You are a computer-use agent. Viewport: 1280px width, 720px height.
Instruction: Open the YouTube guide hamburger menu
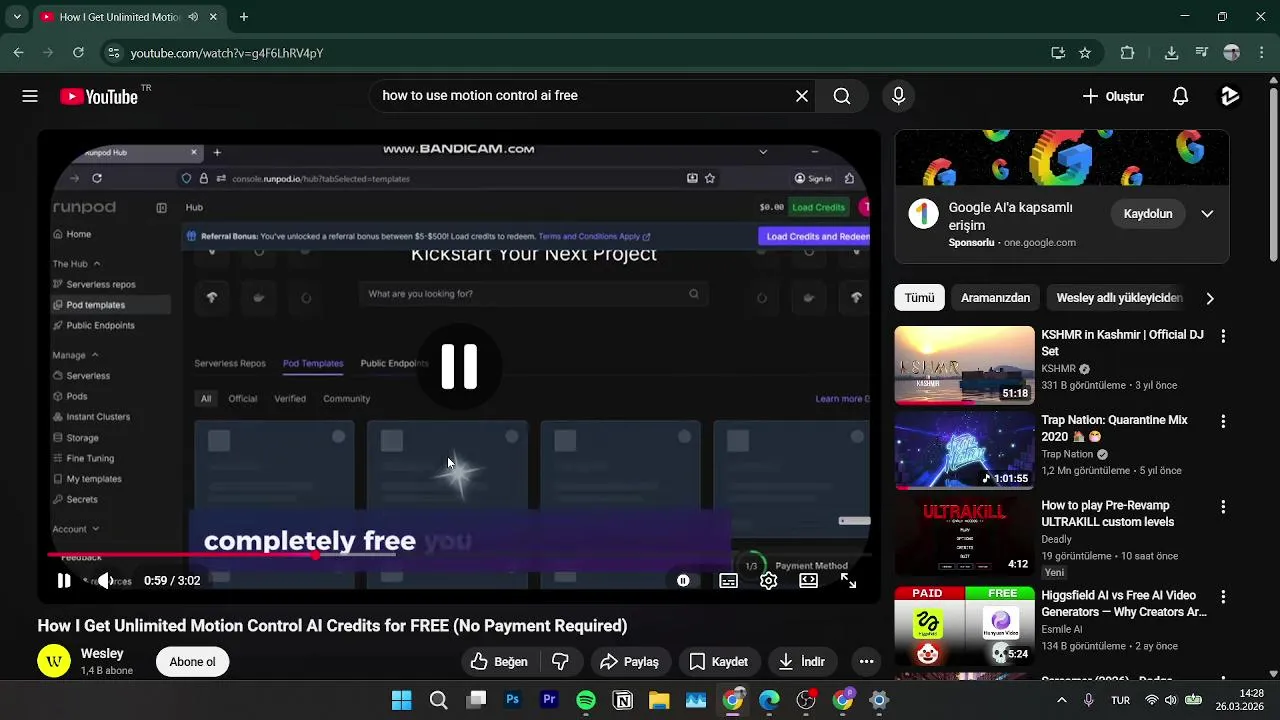tap(30, 96)
